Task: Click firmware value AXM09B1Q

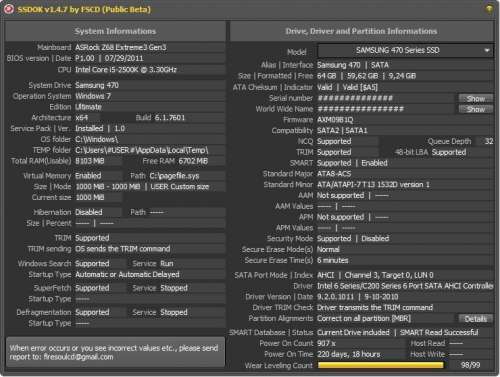Action: 335,120
